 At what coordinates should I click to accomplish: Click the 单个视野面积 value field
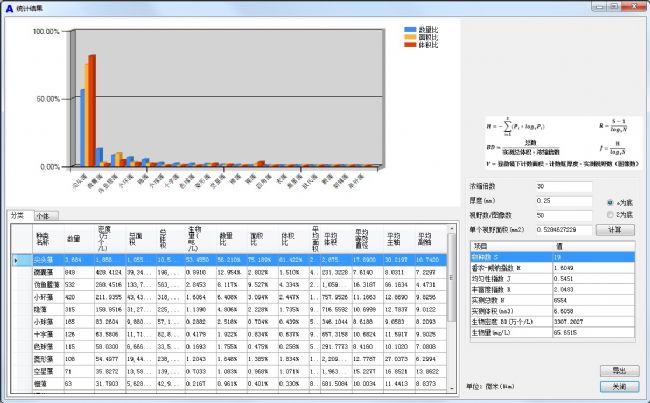[563, 229]
